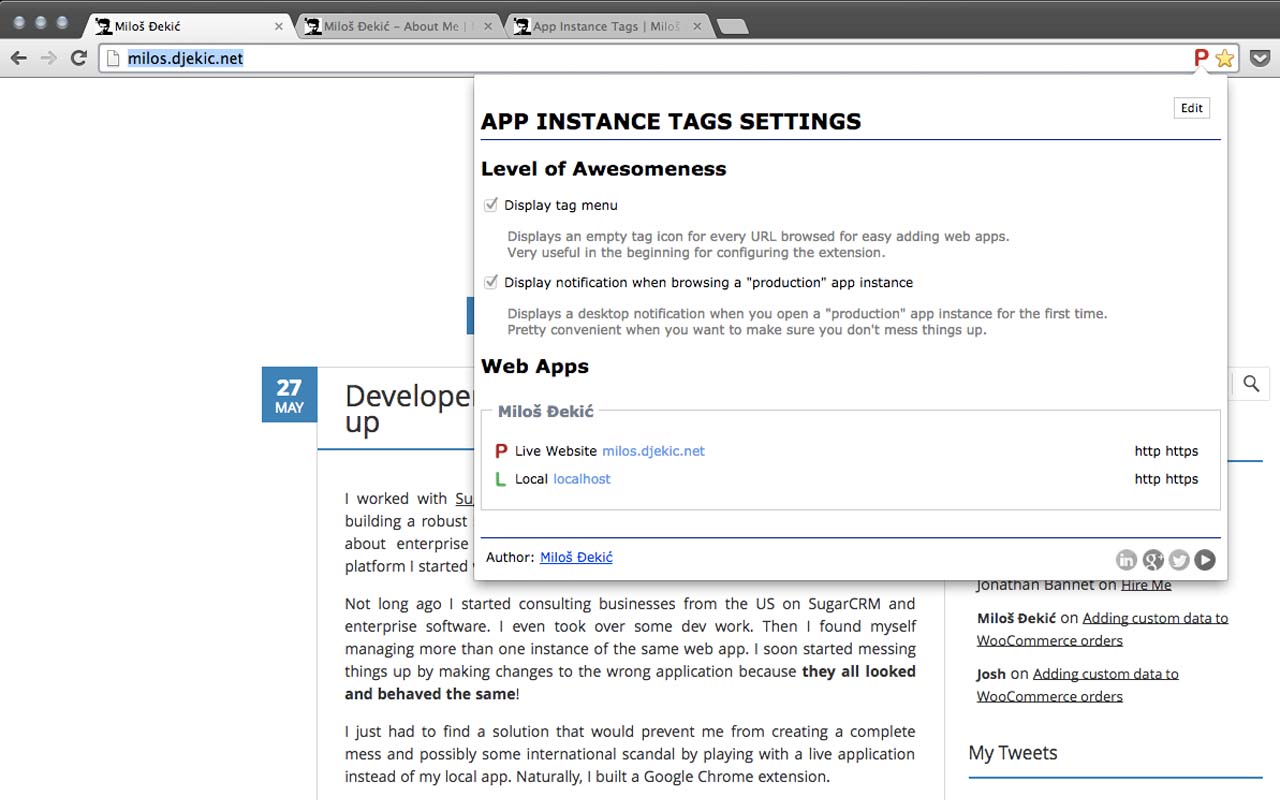Open the Pocket extension icon
This screenshot has width=1280, height=800.
1260,58
